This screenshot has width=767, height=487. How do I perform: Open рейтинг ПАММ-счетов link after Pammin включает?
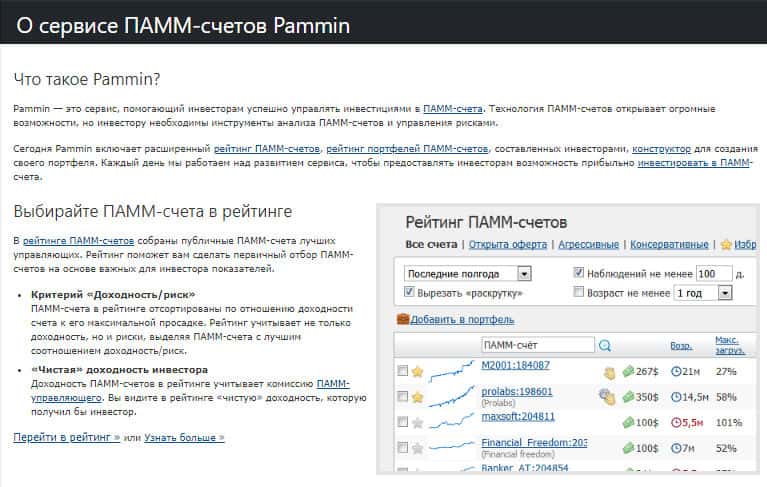[267, 149]
